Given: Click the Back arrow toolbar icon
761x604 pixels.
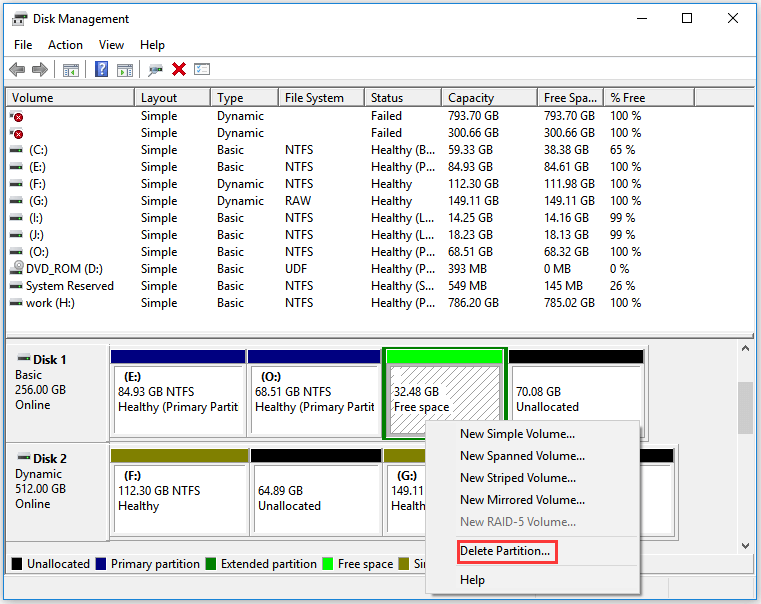Looking at the screenshot, I should (x=17, y=69).
